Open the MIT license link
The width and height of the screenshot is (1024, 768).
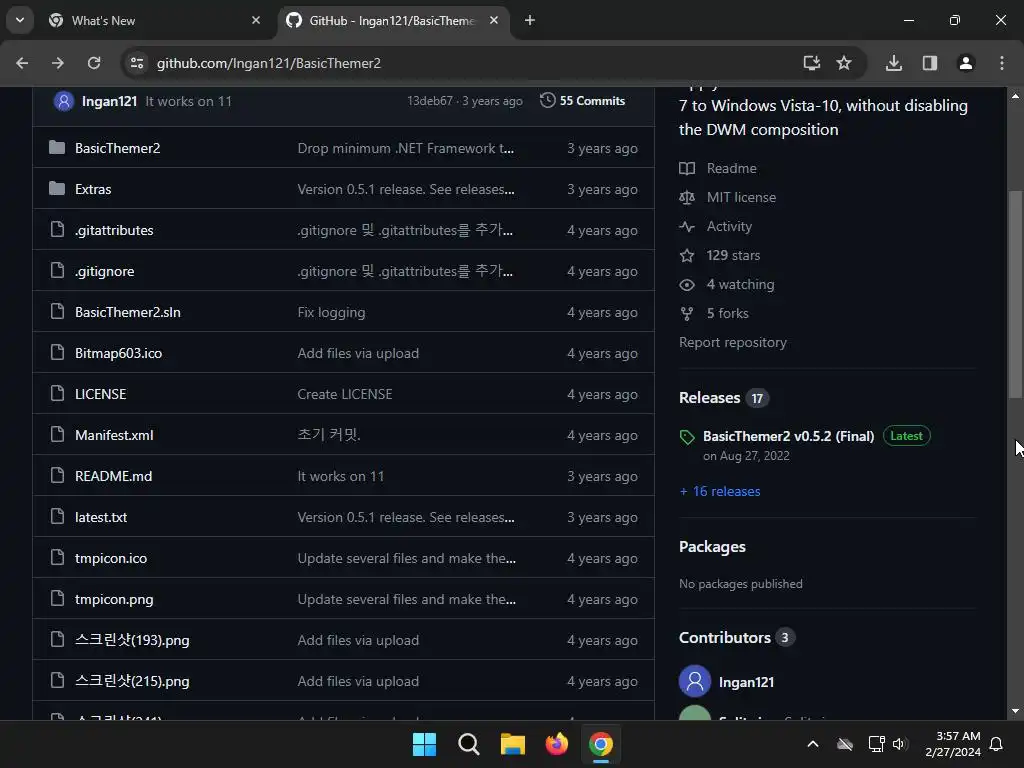point(728,197)
